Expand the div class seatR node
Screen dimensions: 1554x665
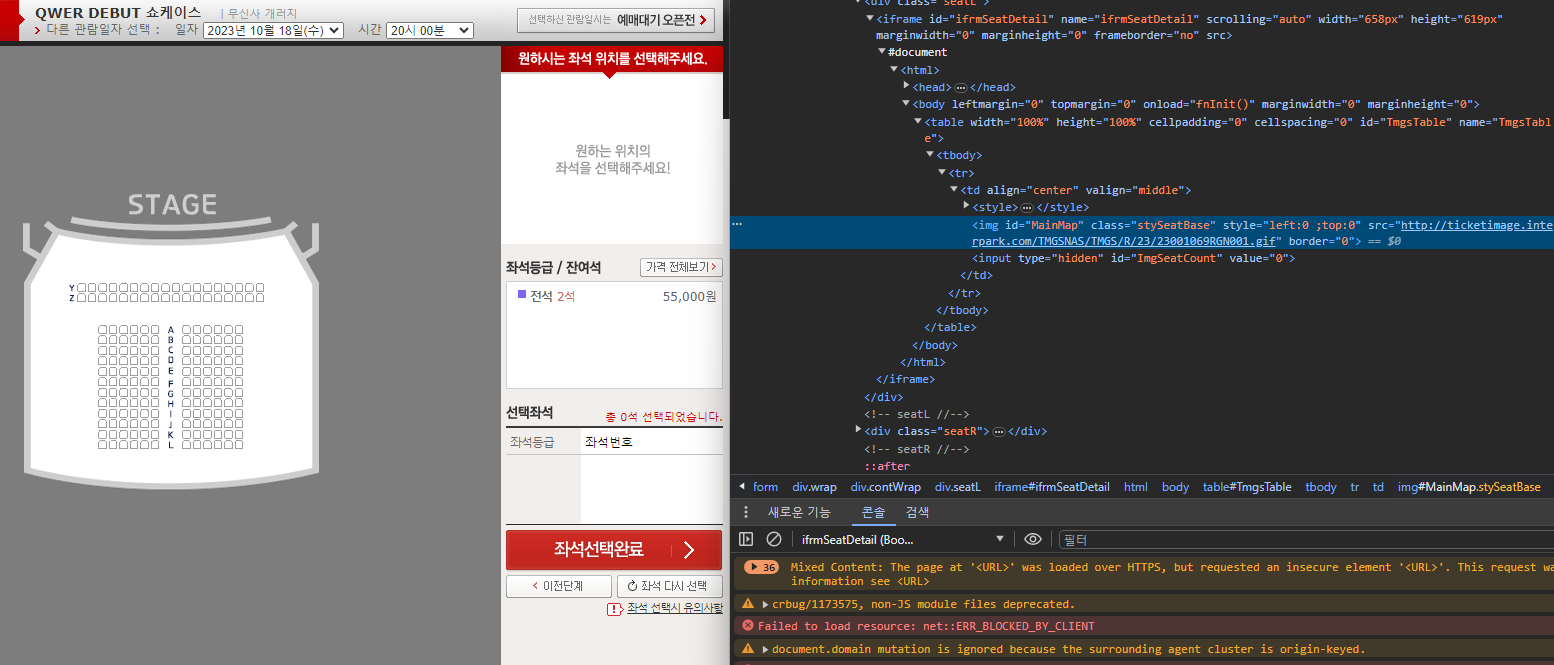click(x=858, y=431)
